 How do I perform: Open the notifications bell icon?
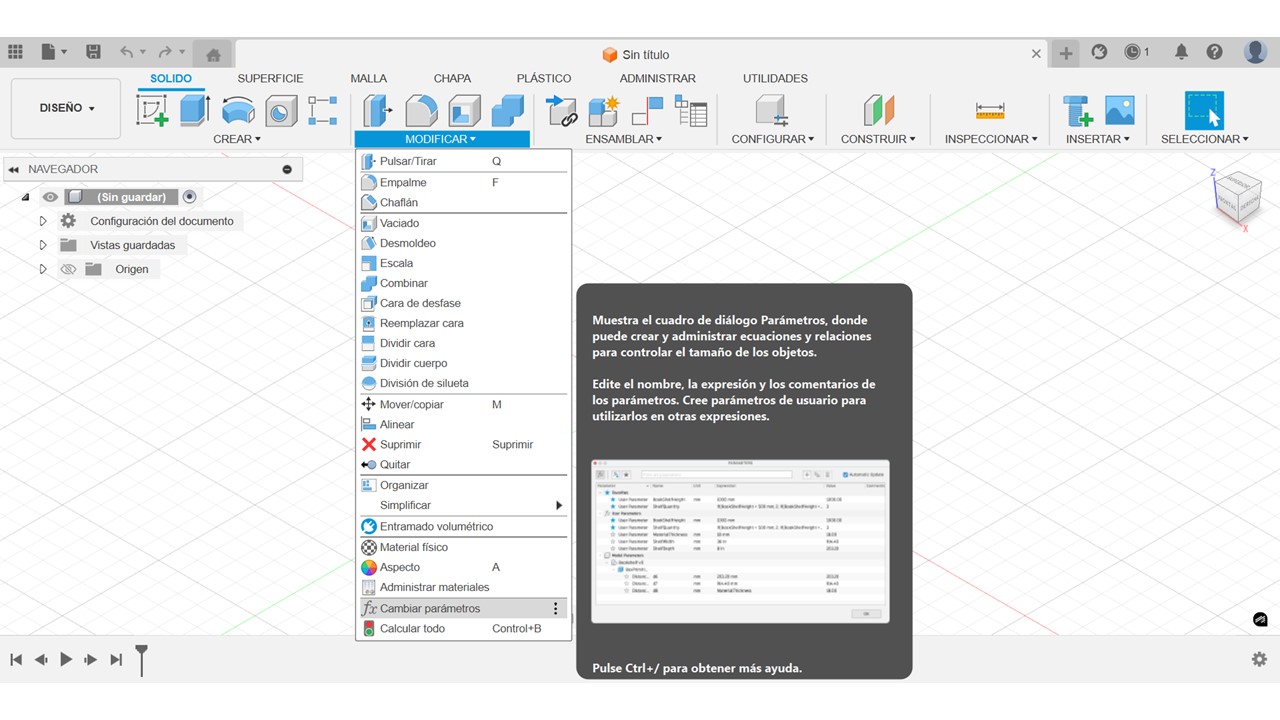(x=1181, y=52)
